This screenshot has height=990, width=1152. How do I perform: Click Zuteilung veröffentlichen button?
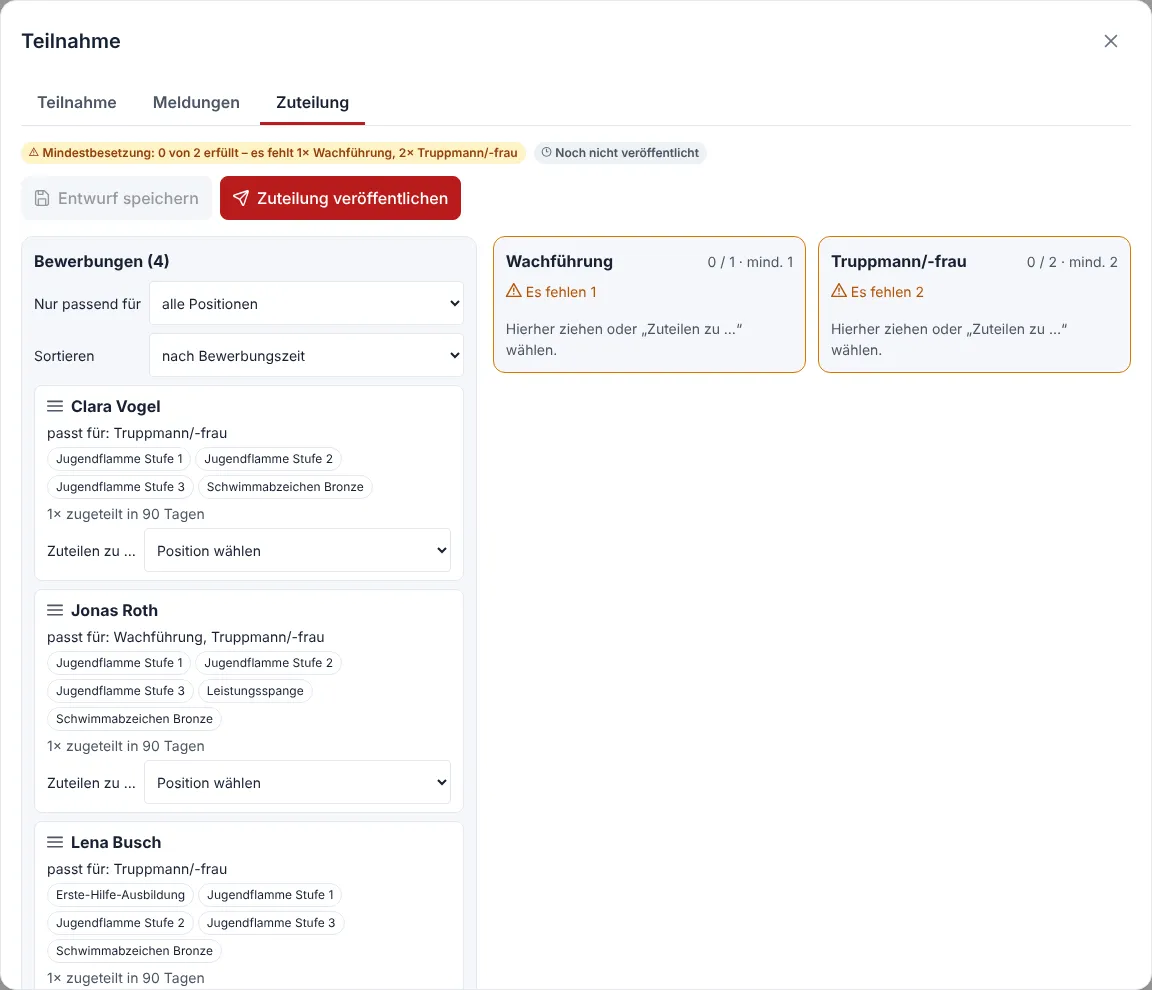340,198
